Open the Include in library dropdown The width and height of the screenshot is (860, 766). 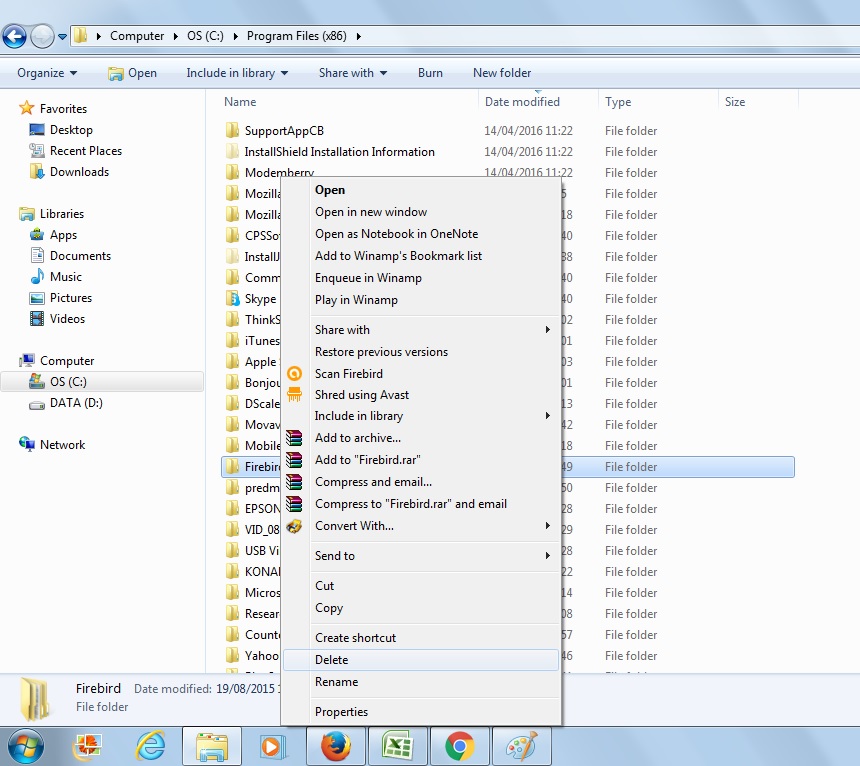tap(237, 73)
